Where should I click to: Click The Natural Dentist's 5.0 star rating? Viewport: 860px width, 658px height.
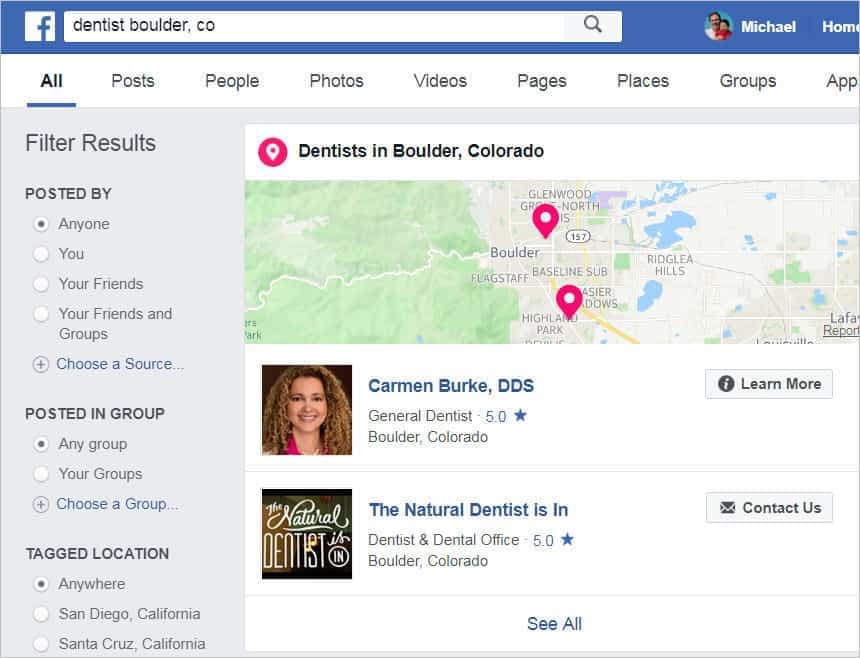click(553, 540)
